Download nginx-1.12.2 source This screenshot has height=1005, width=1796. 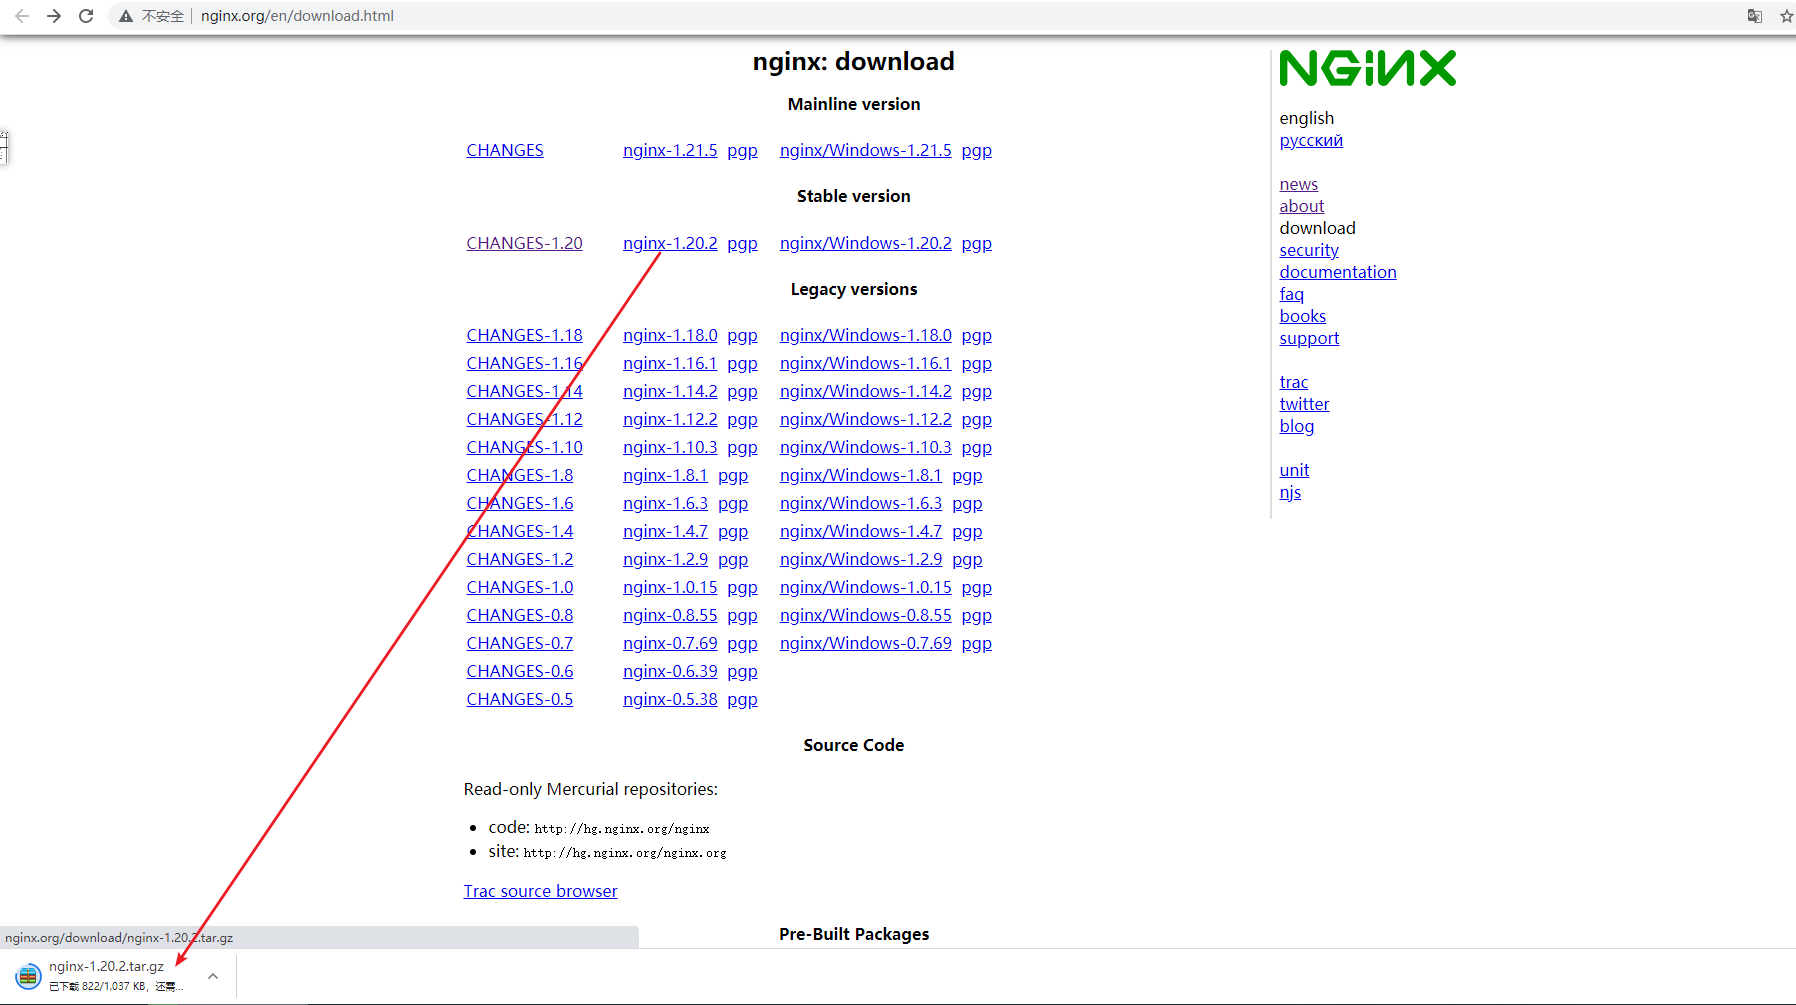click(x=670, y=419)
